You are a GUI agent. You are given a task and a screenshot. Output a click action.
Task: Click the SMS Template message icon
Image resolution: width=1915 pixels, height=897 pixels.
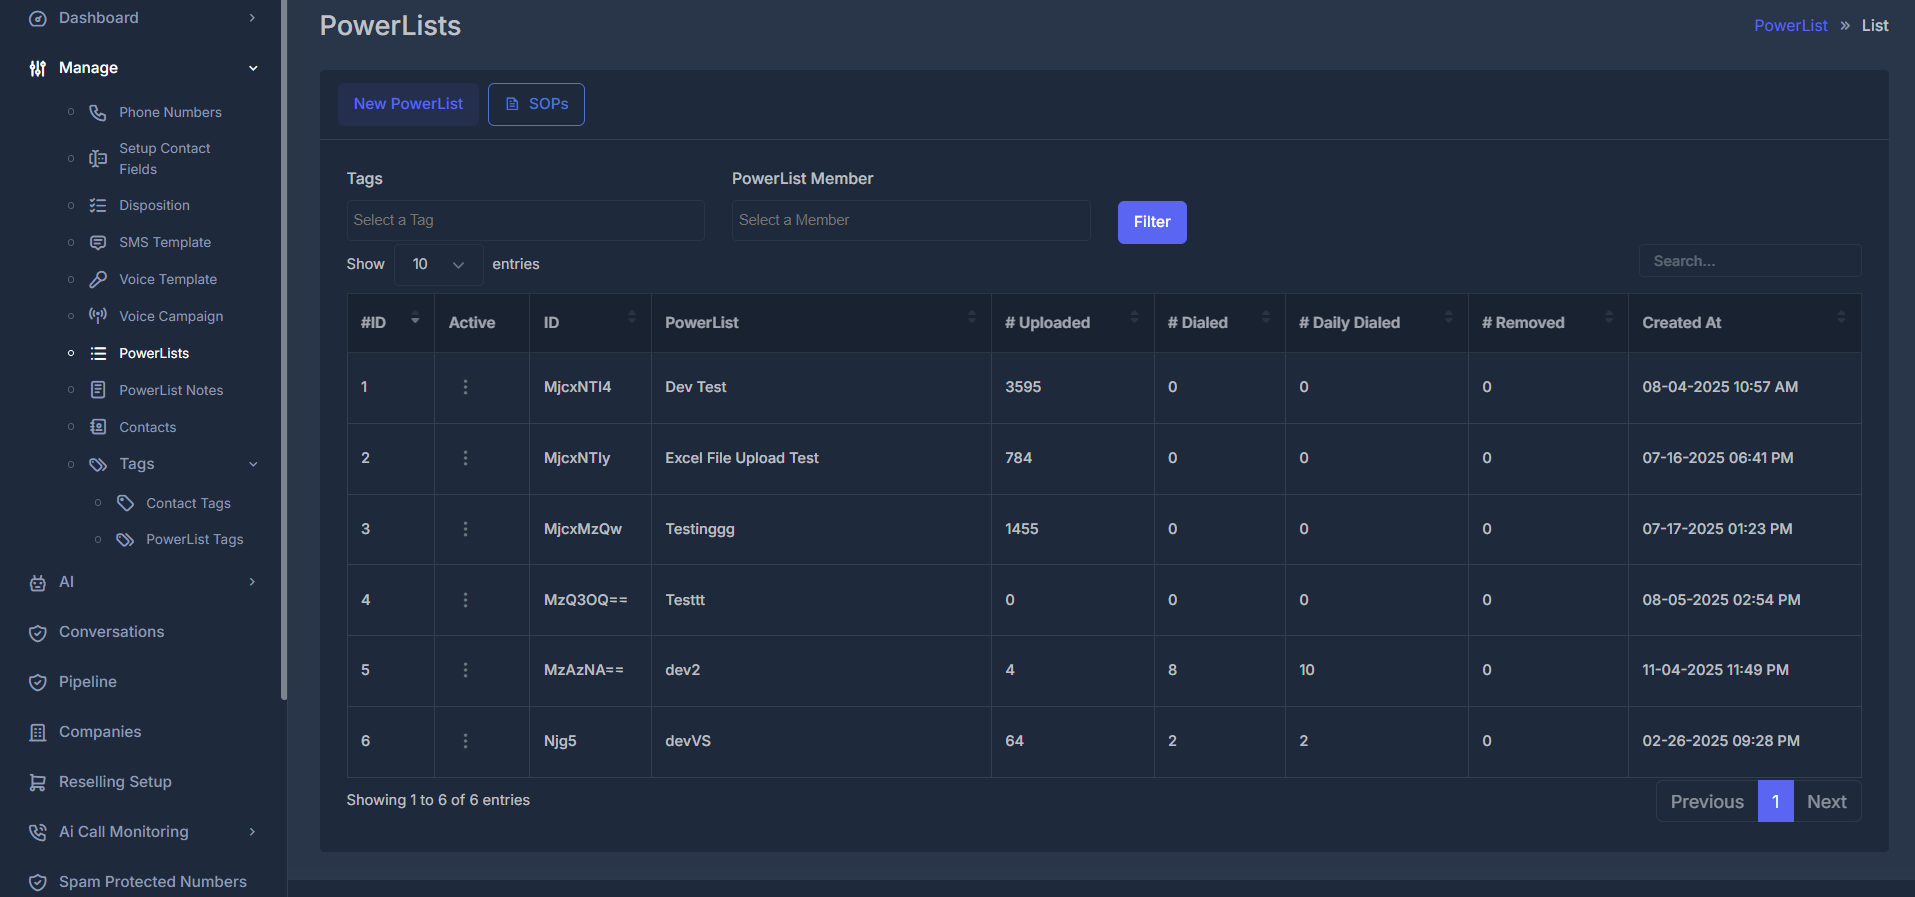tap(98, 242)
